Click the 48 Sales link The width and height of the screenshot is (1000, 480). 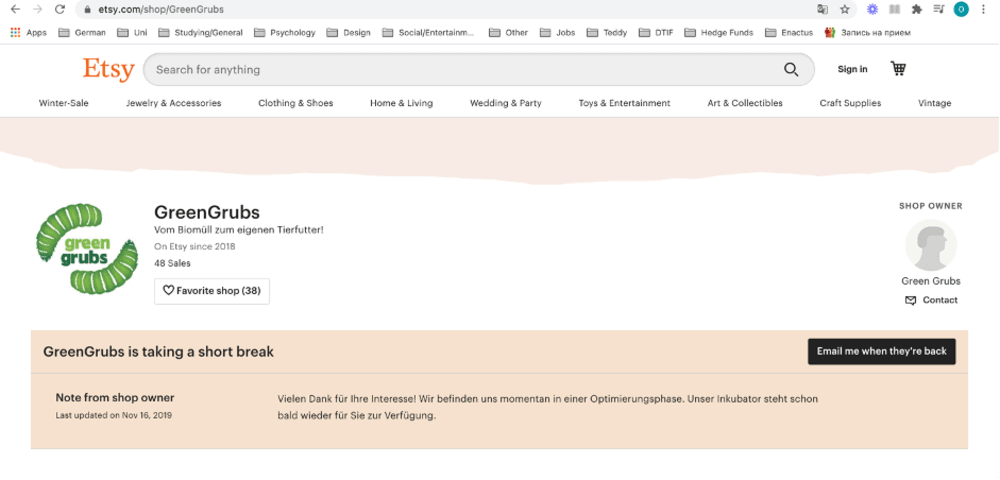[x=172, y=263]
